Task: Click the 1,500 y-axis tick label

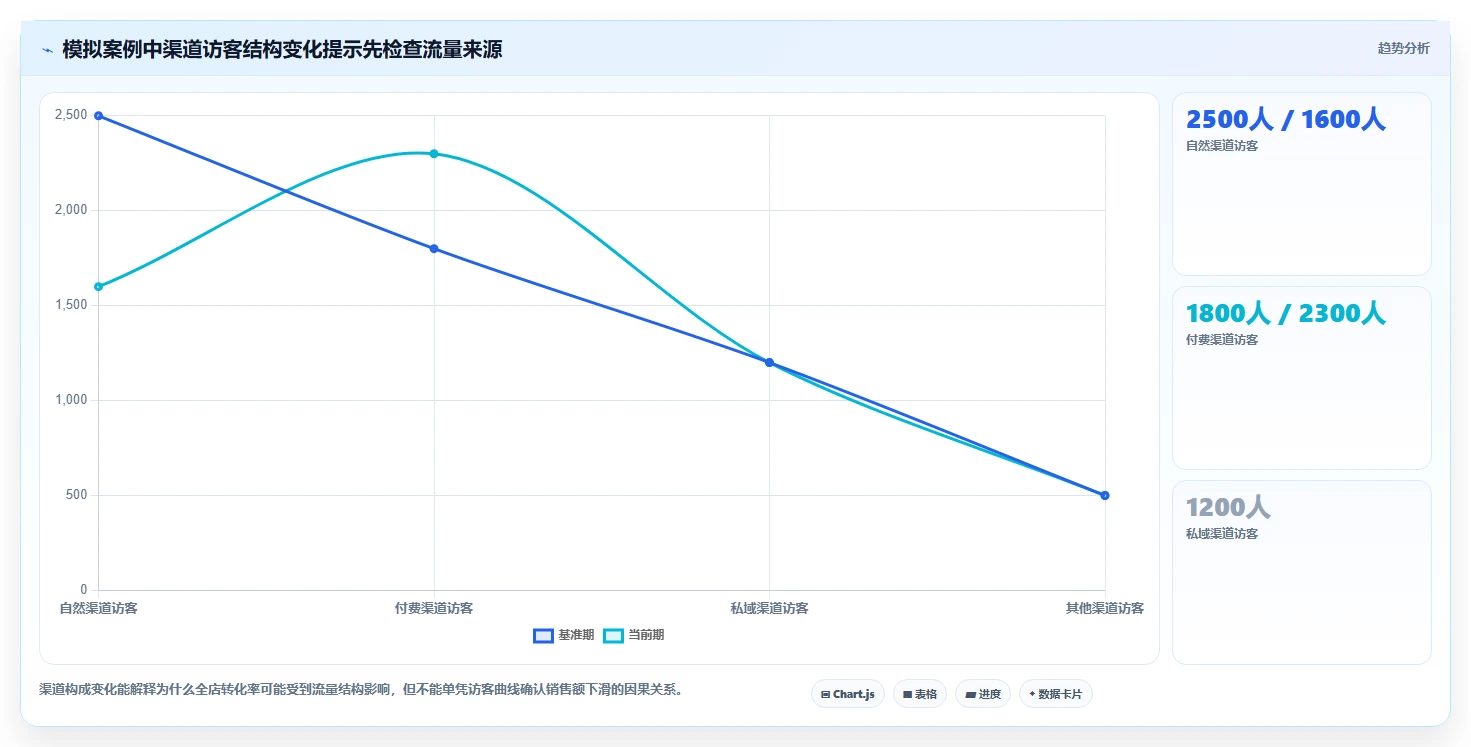Action: pyautogui.click(x=71, y=305)
